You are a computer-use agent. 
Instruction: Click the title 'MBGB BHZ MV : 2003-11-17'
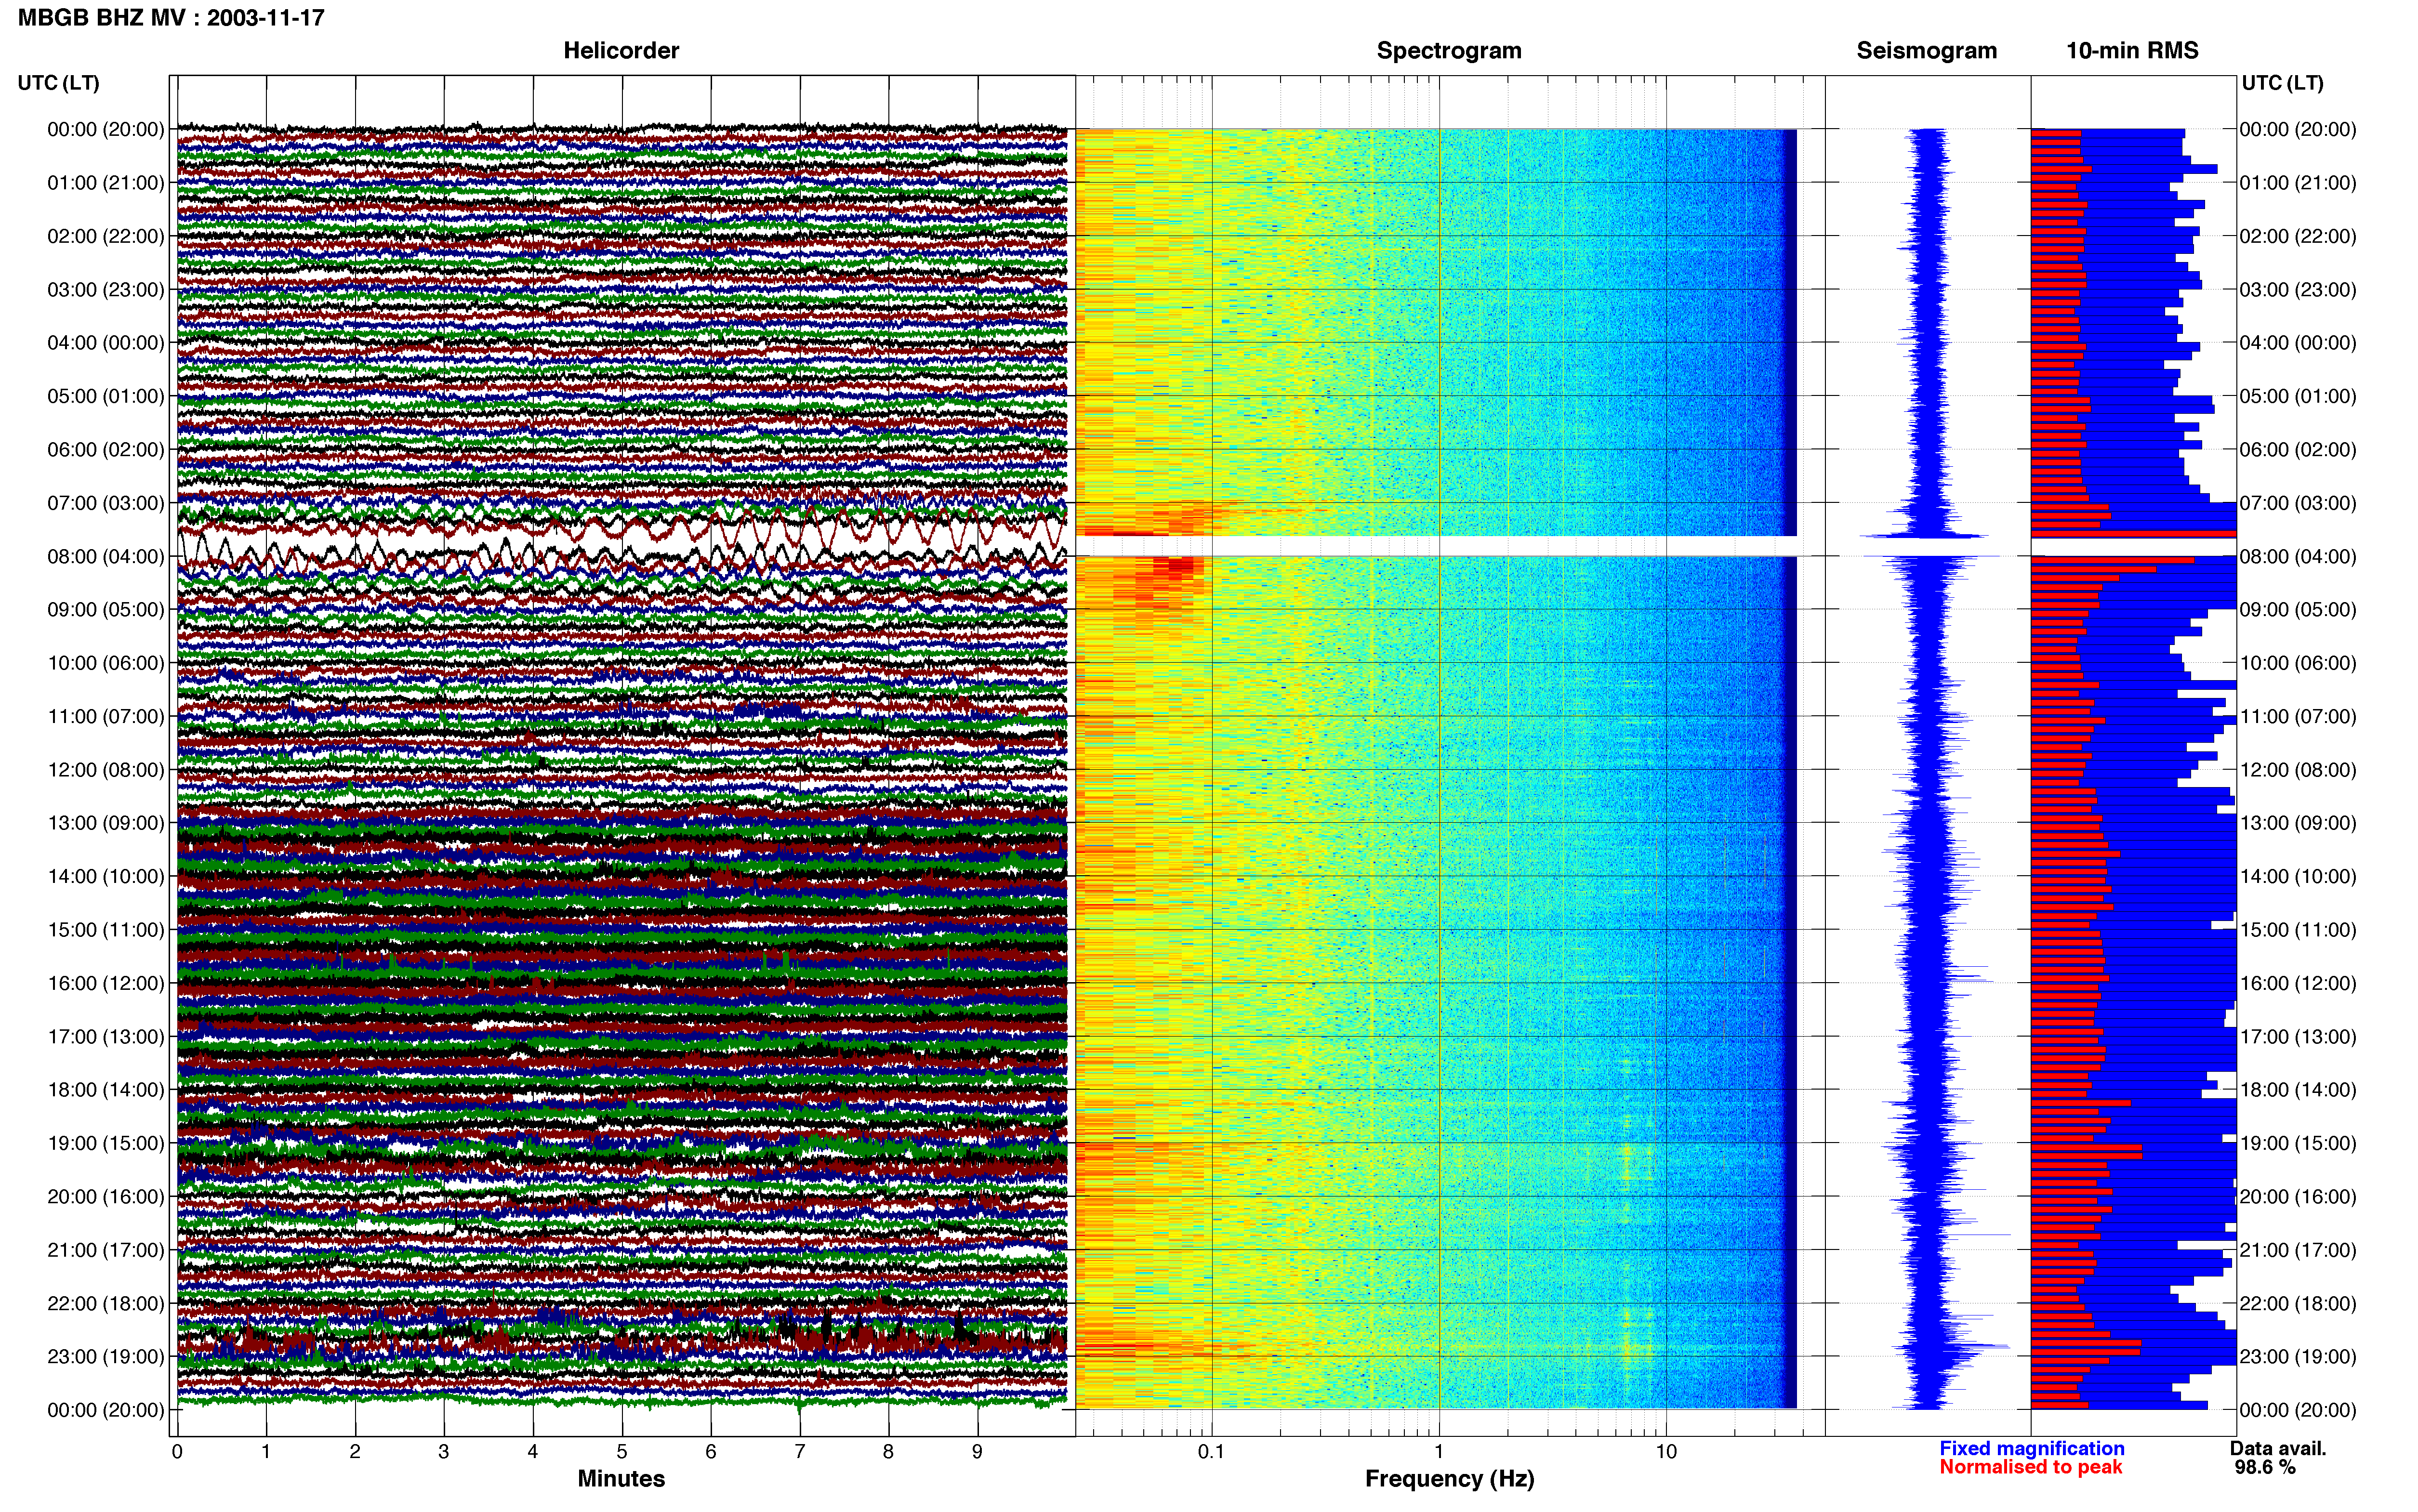click(x=171, y=17)
